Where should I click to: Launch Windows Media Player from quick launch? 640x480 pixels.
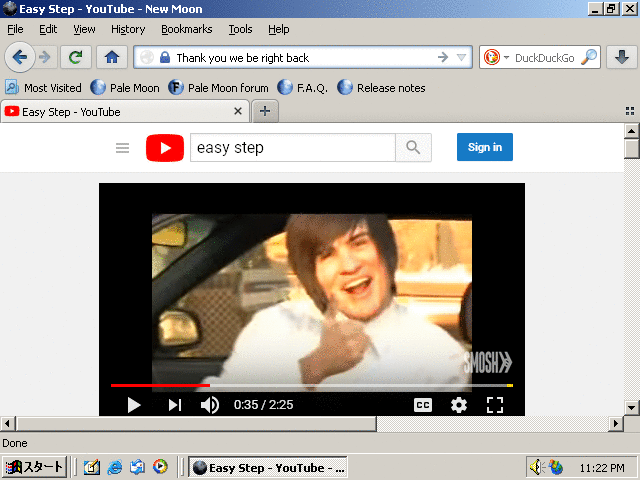click(x=160, y=467)
